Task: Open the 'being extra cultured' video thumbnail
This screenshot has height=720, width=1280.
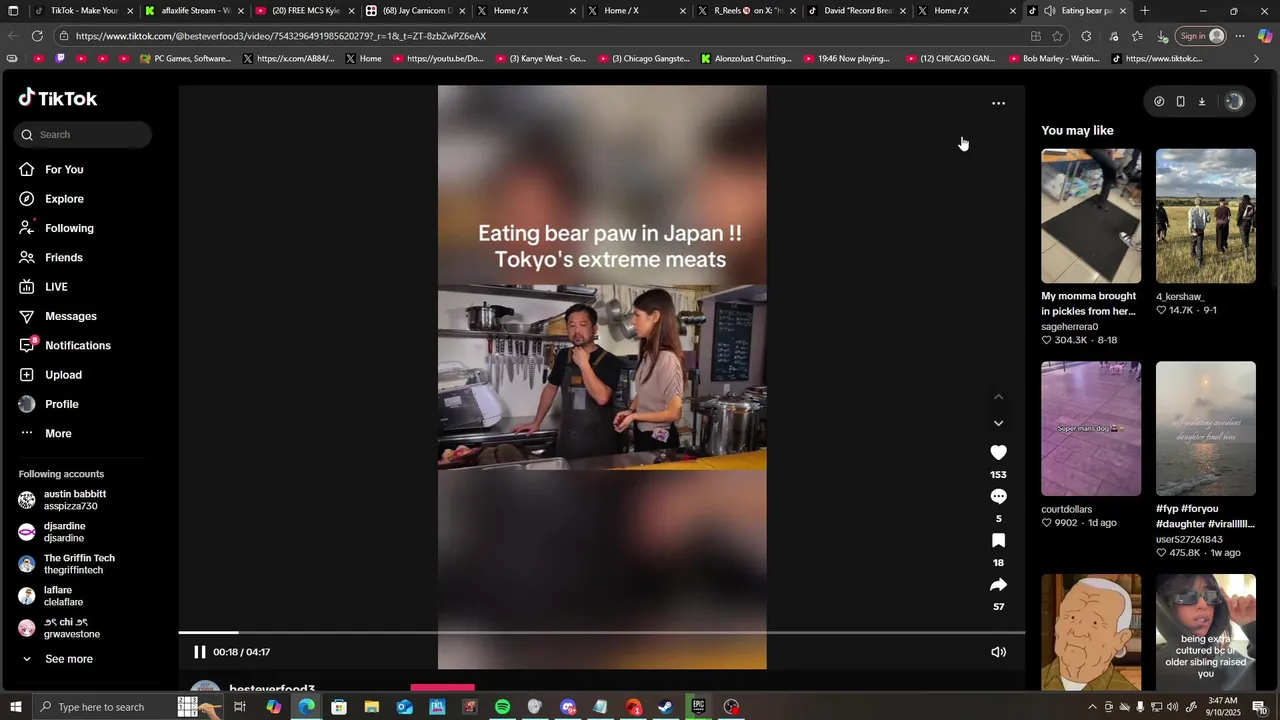Action: (x=1206, y=632)
